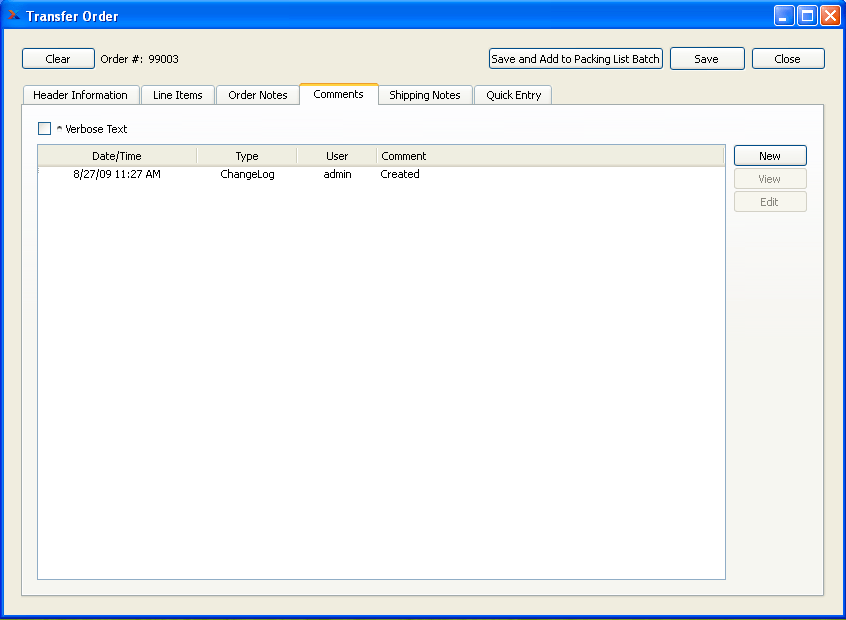Toggle the small caret beside Verbose Text
Viewport: 846px width, 620px height.
(58, 128)
